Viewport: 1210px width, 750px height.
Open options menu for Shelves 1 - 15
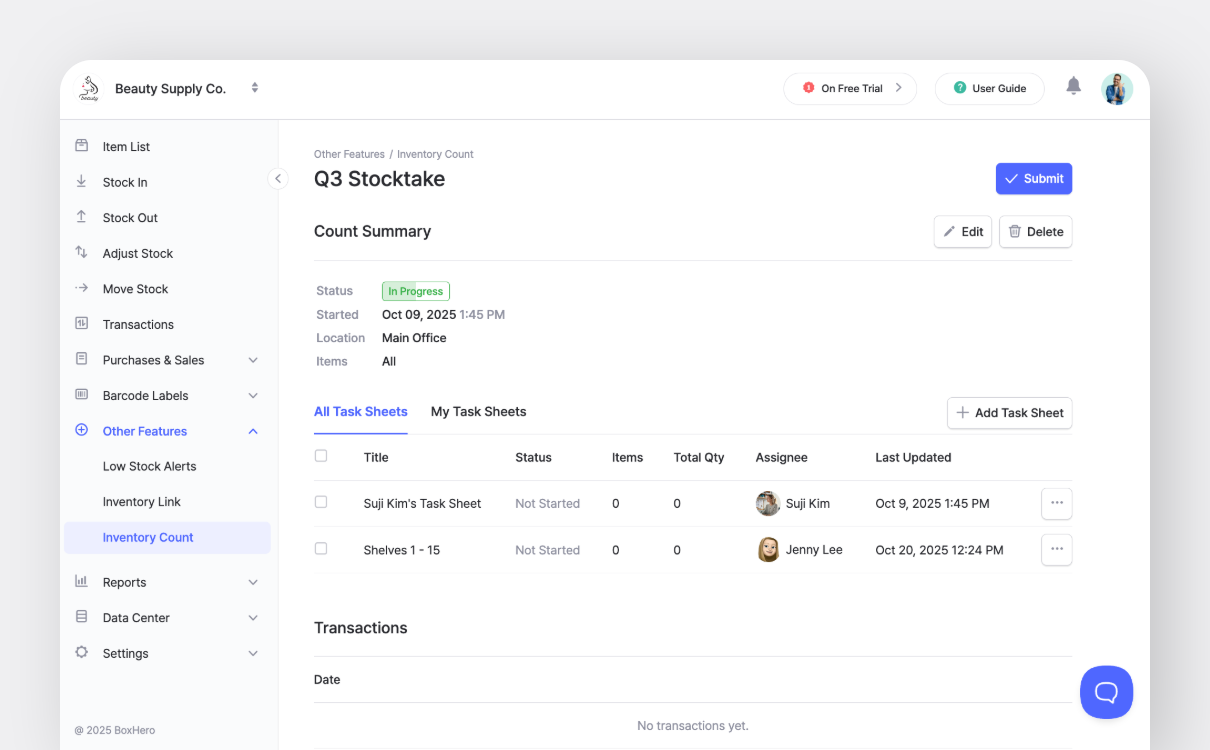(x=1056, y=550)
